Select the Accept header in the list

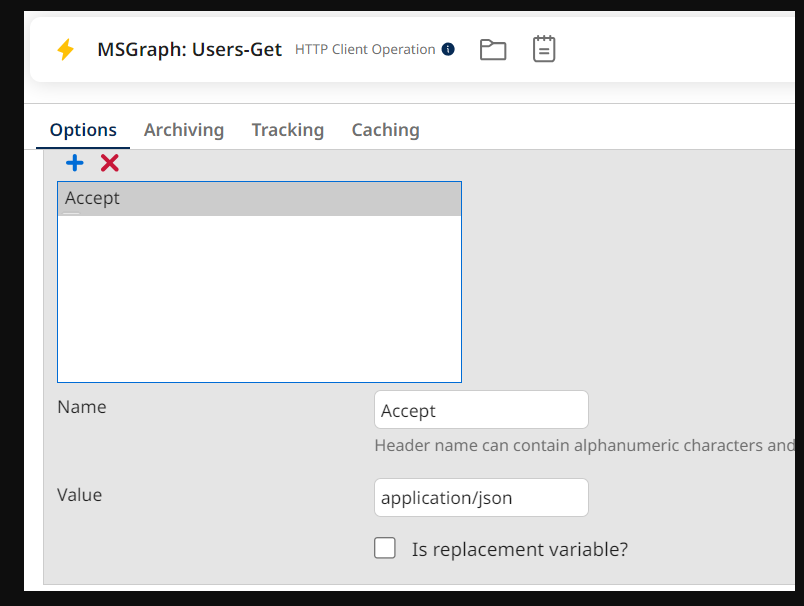coord(259,199)
